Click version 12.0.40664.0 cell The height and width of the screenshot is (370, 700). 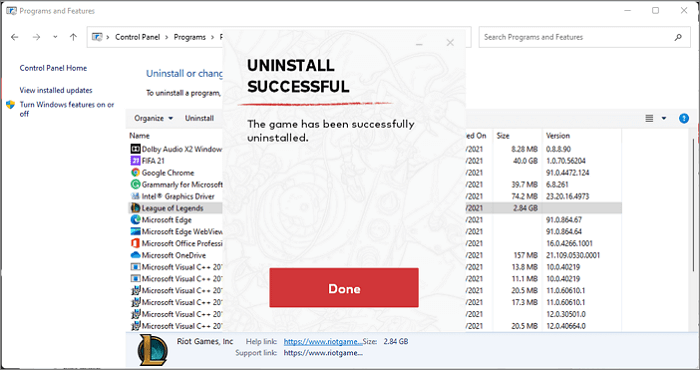(x=566, y=326)
